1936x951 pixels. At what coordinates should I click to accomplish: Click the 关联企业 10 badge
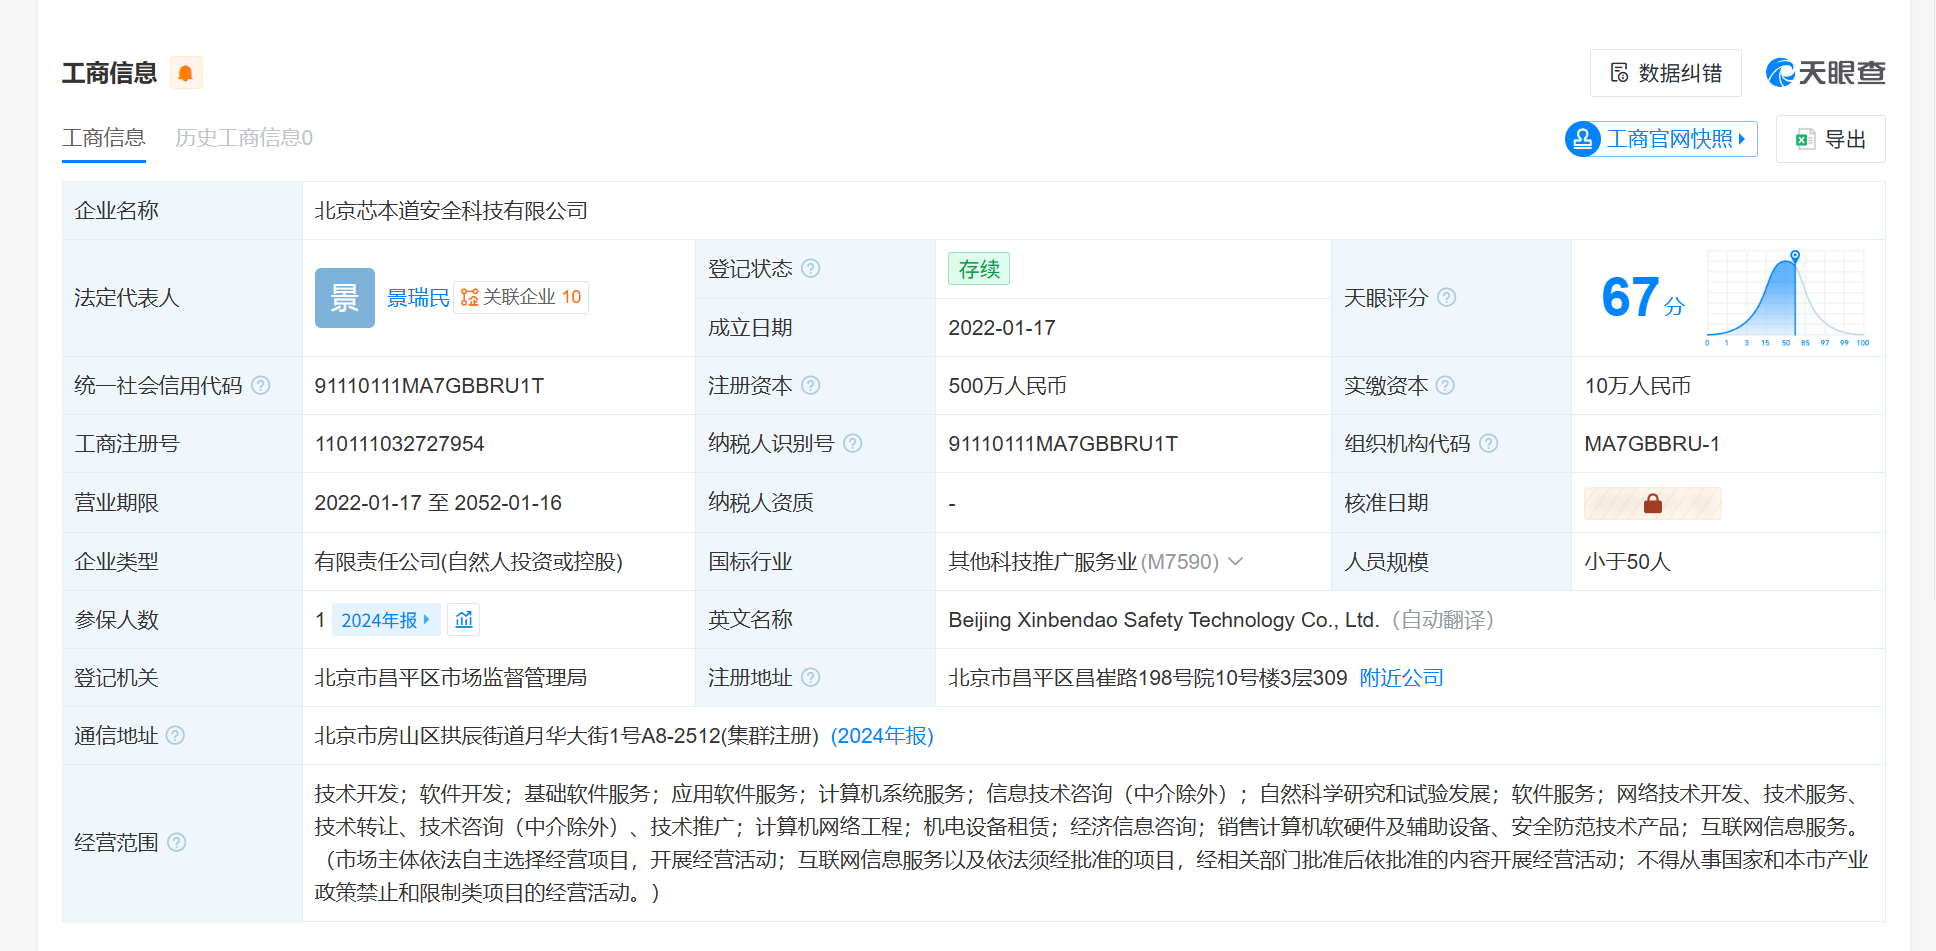521,298
